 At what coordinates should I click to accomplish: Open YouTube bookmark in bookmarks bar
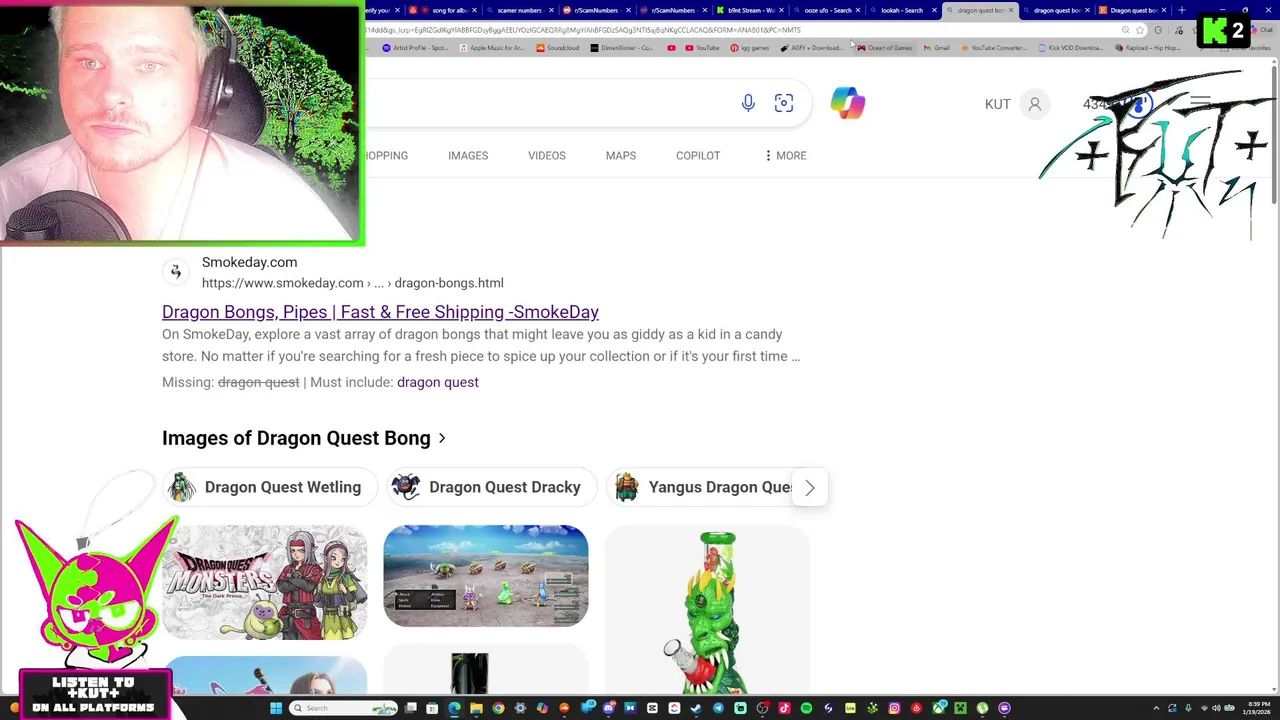coord(701,48)
